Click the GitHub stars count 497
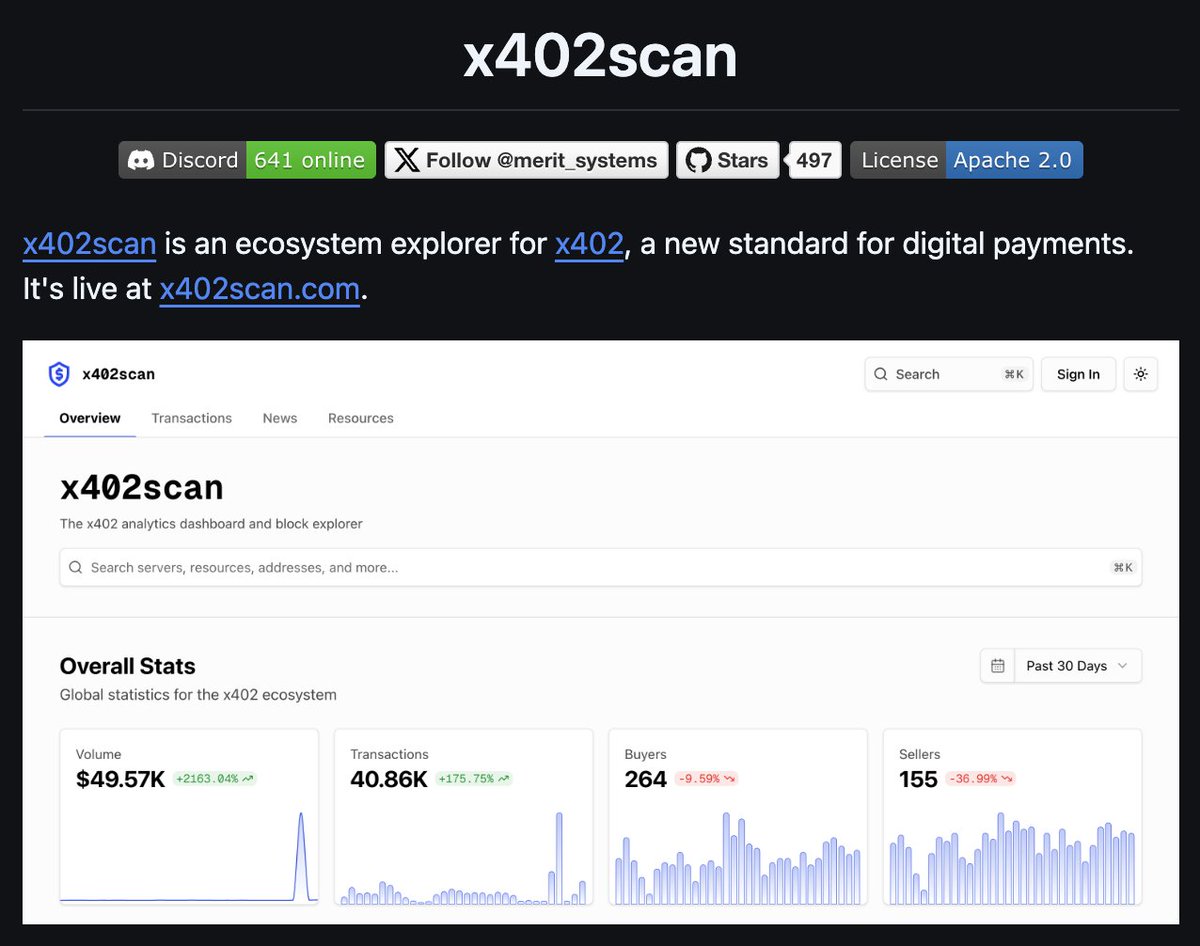Viewport: 1200px width, 946px height. pyautogui.click(x=814, y=160)
